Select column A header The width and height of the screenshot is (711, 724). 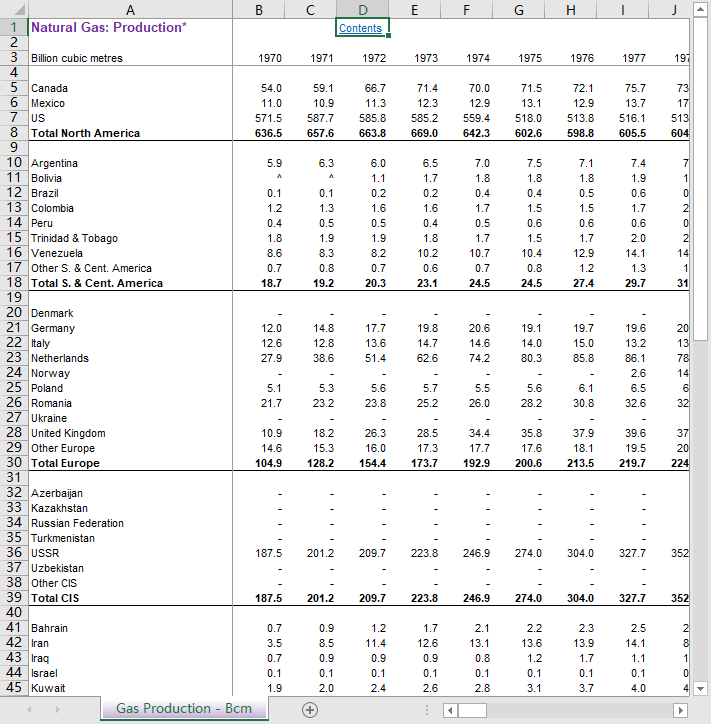(x=130, y=10)
